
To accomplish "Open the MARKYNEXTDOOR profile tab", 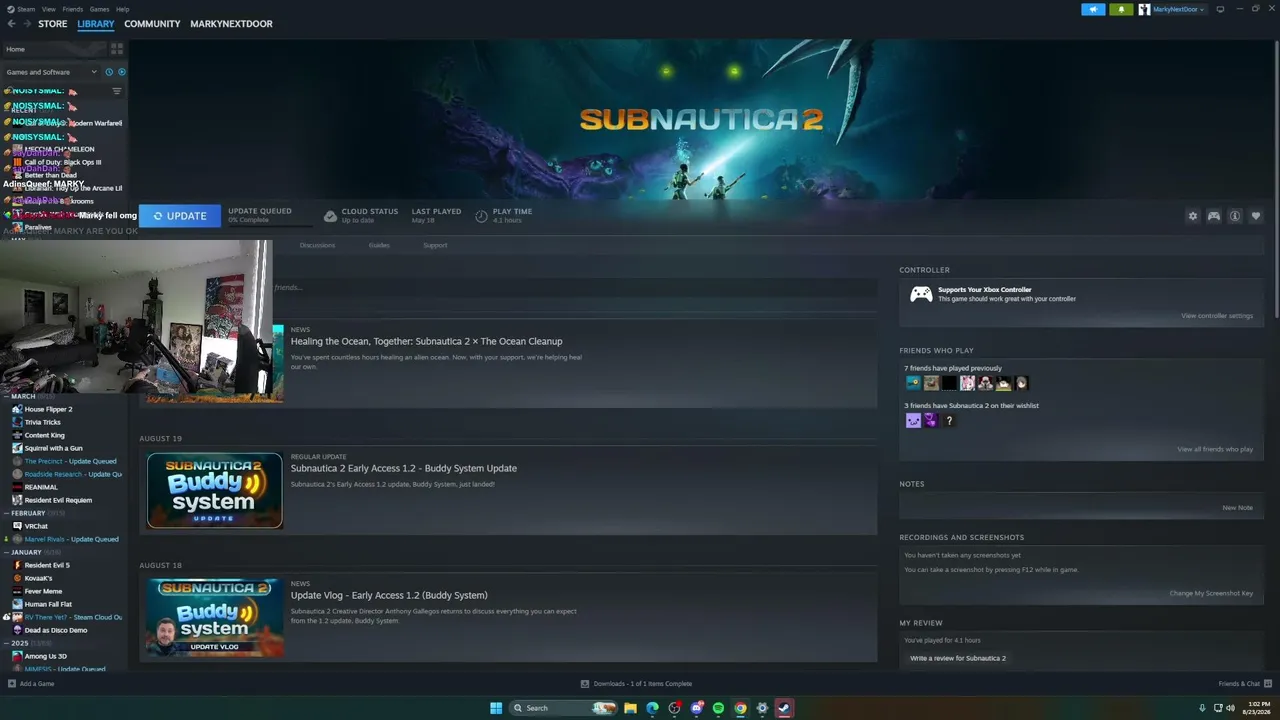I will tap(231, 24).
